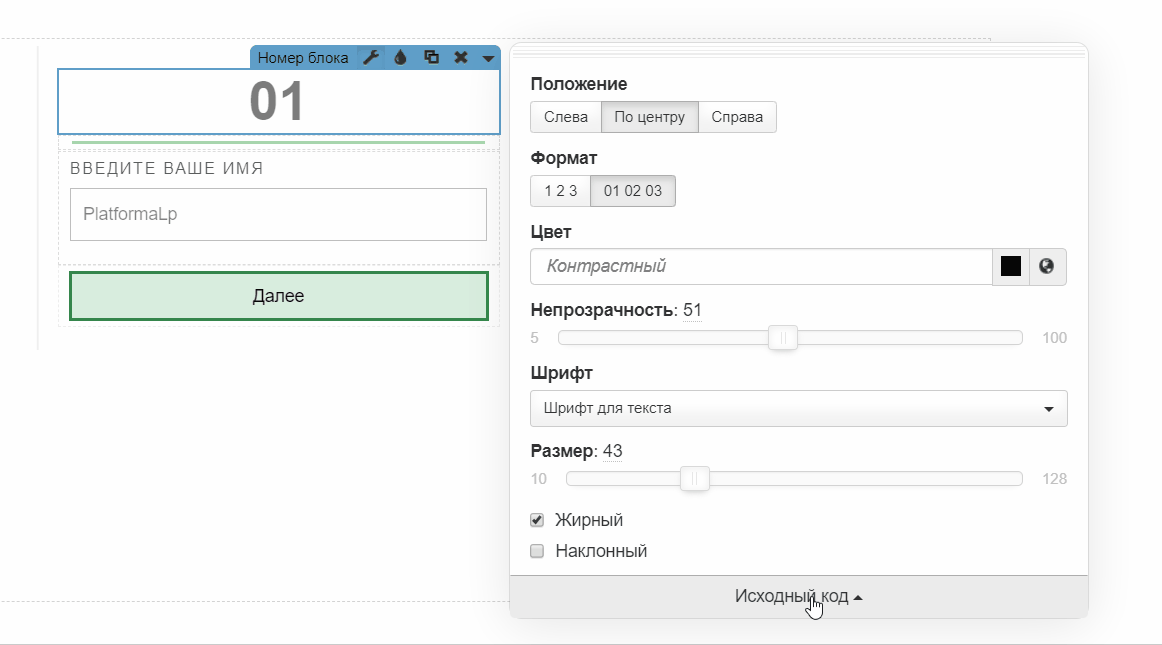This screenshot has width=1162, height=645.
Task: Expand the block toolbar dropdown arrow
Action: coord(488,58)
